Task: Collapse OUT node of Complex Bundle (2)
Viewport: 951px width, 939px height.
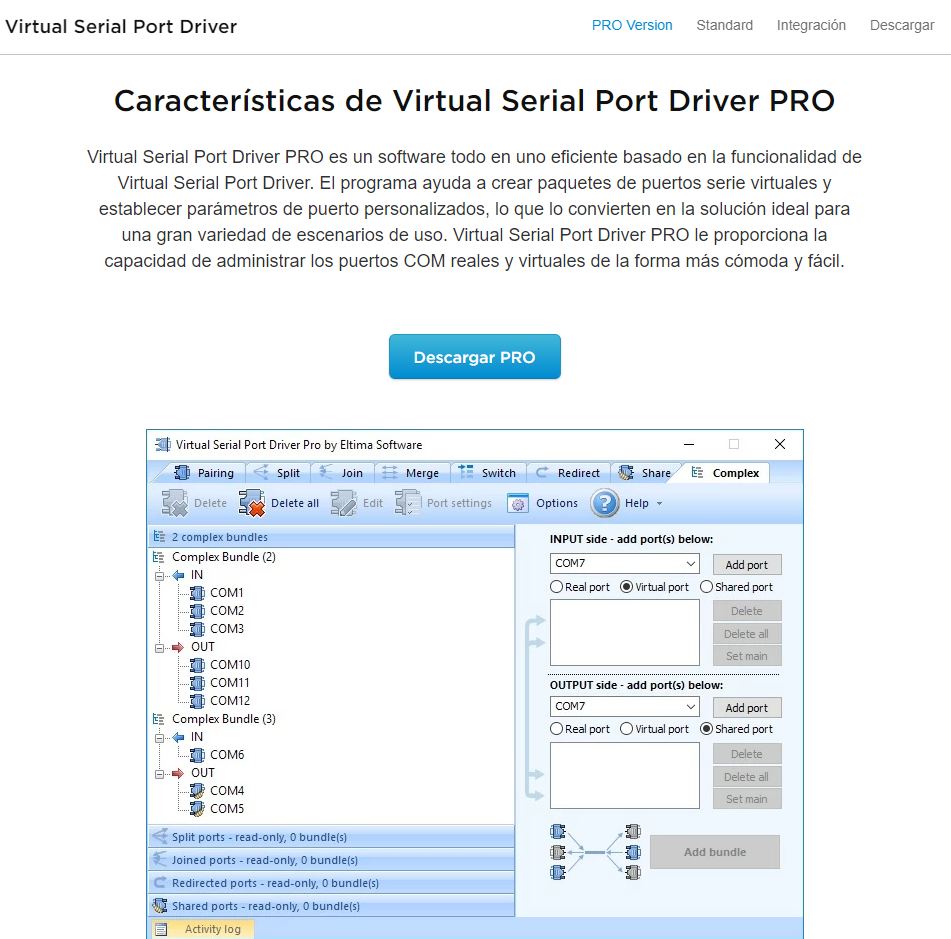Action: (159, 648)
